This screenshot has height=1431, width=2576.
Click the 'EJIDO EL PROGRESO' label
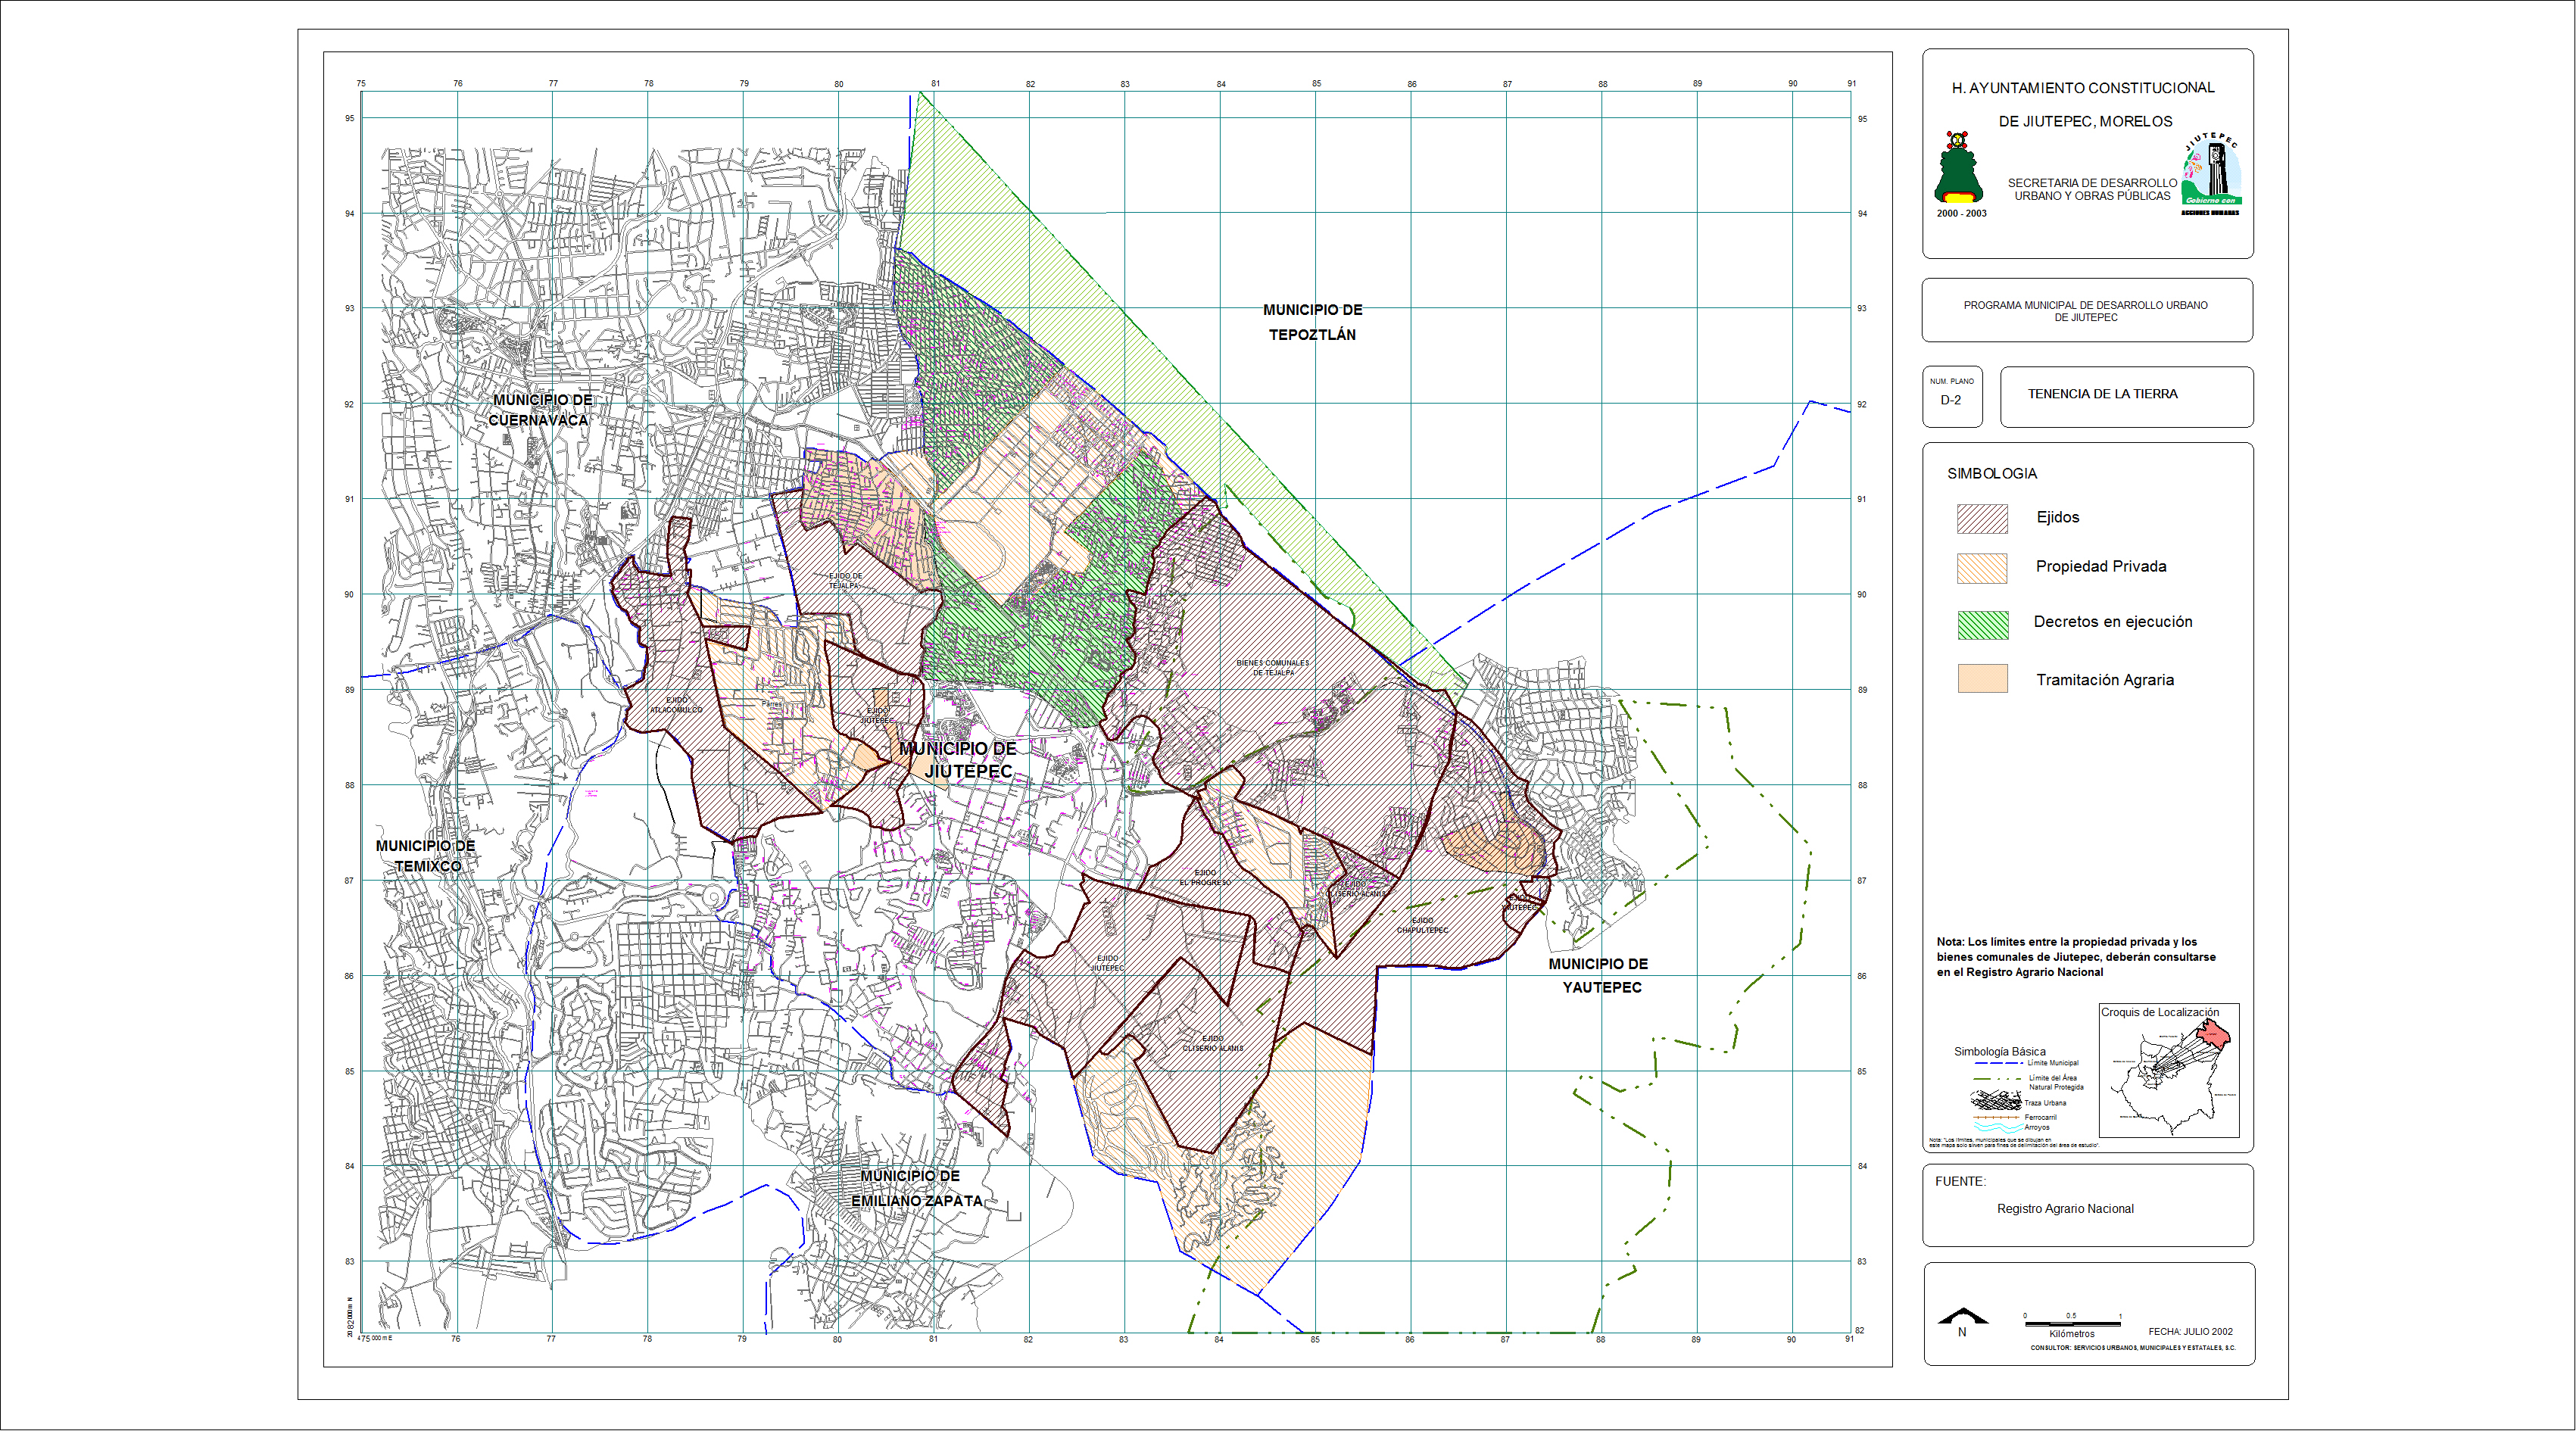(x=1205, y=878)
